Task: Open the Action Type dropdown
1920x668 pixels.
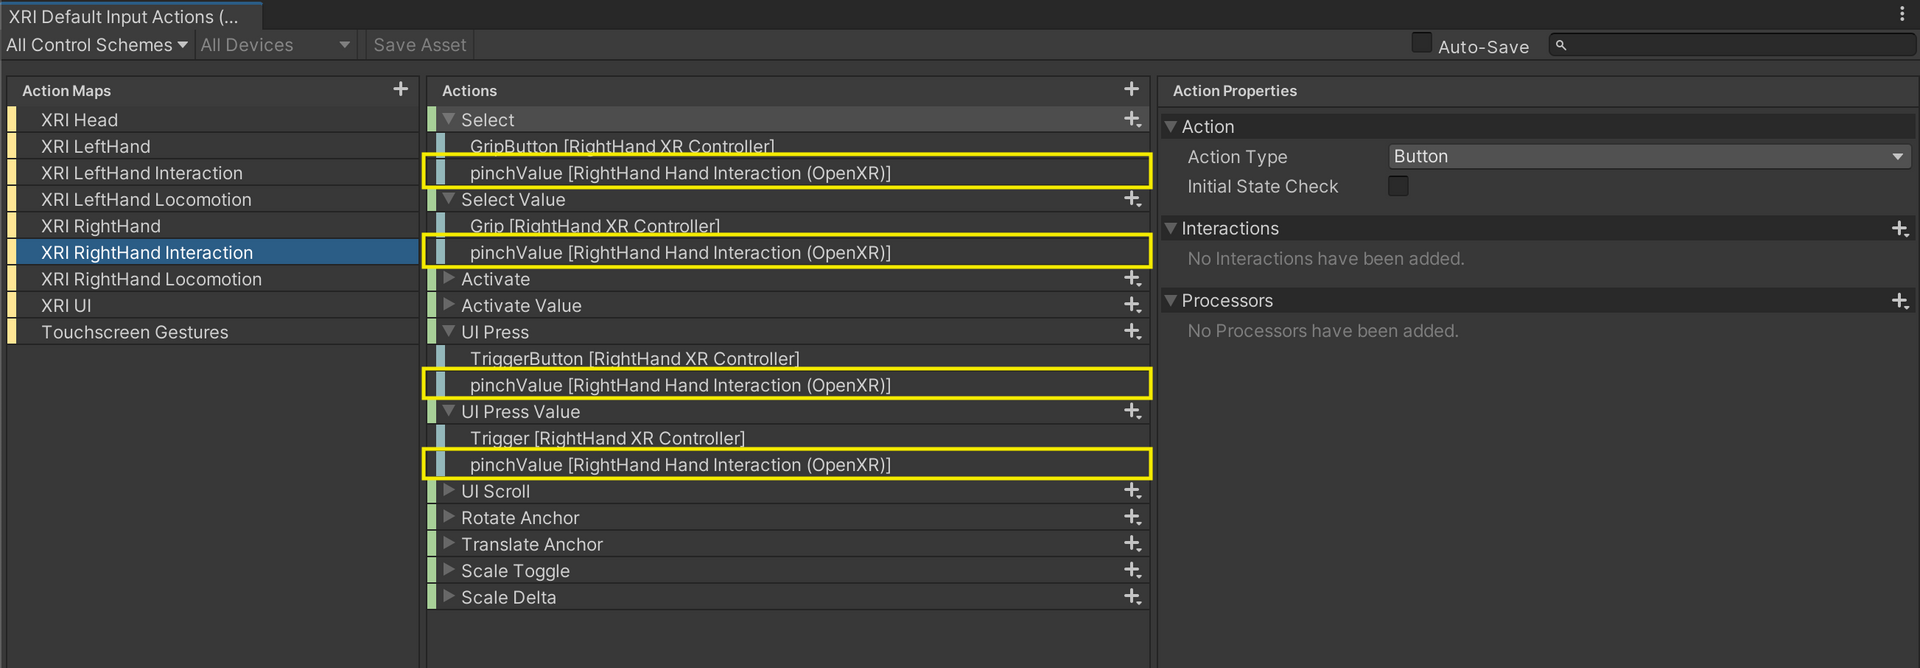Action: (1648, 157)
